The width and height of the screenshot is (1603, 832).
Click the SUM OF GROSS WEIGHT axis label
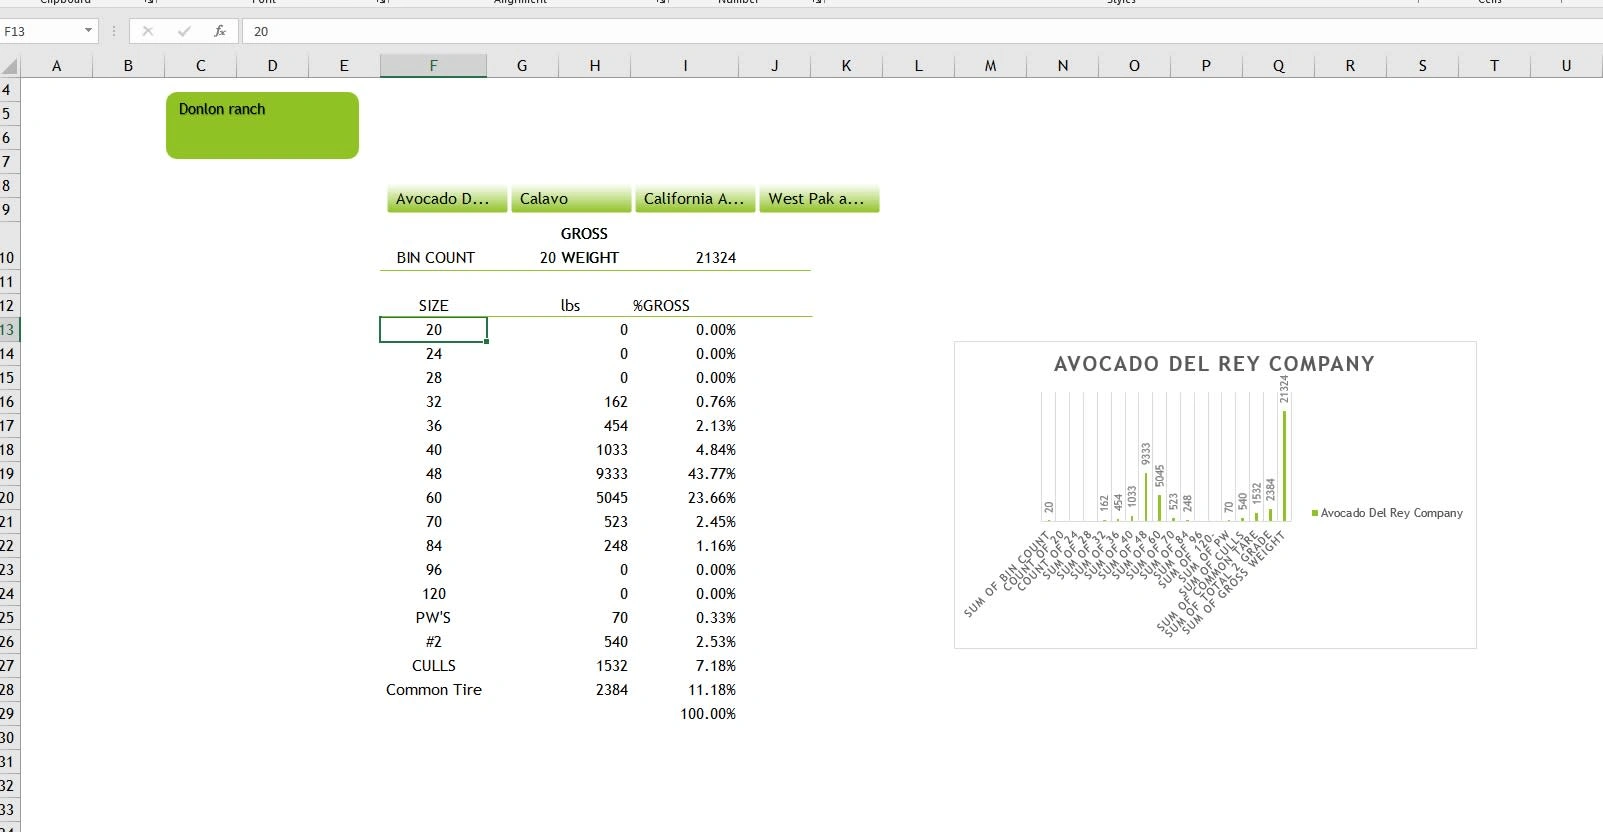(1234, 585)
